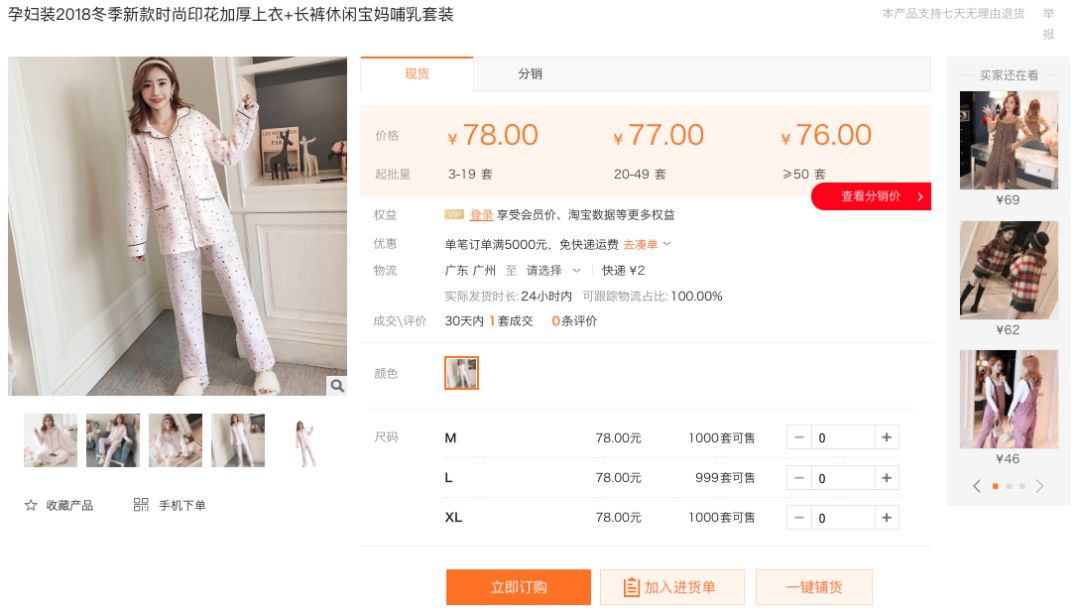Viewport: 1080px width, 613px height.
Task: Click the size M quantity input field
Action: pyautogui.click(x=842, y=438)
